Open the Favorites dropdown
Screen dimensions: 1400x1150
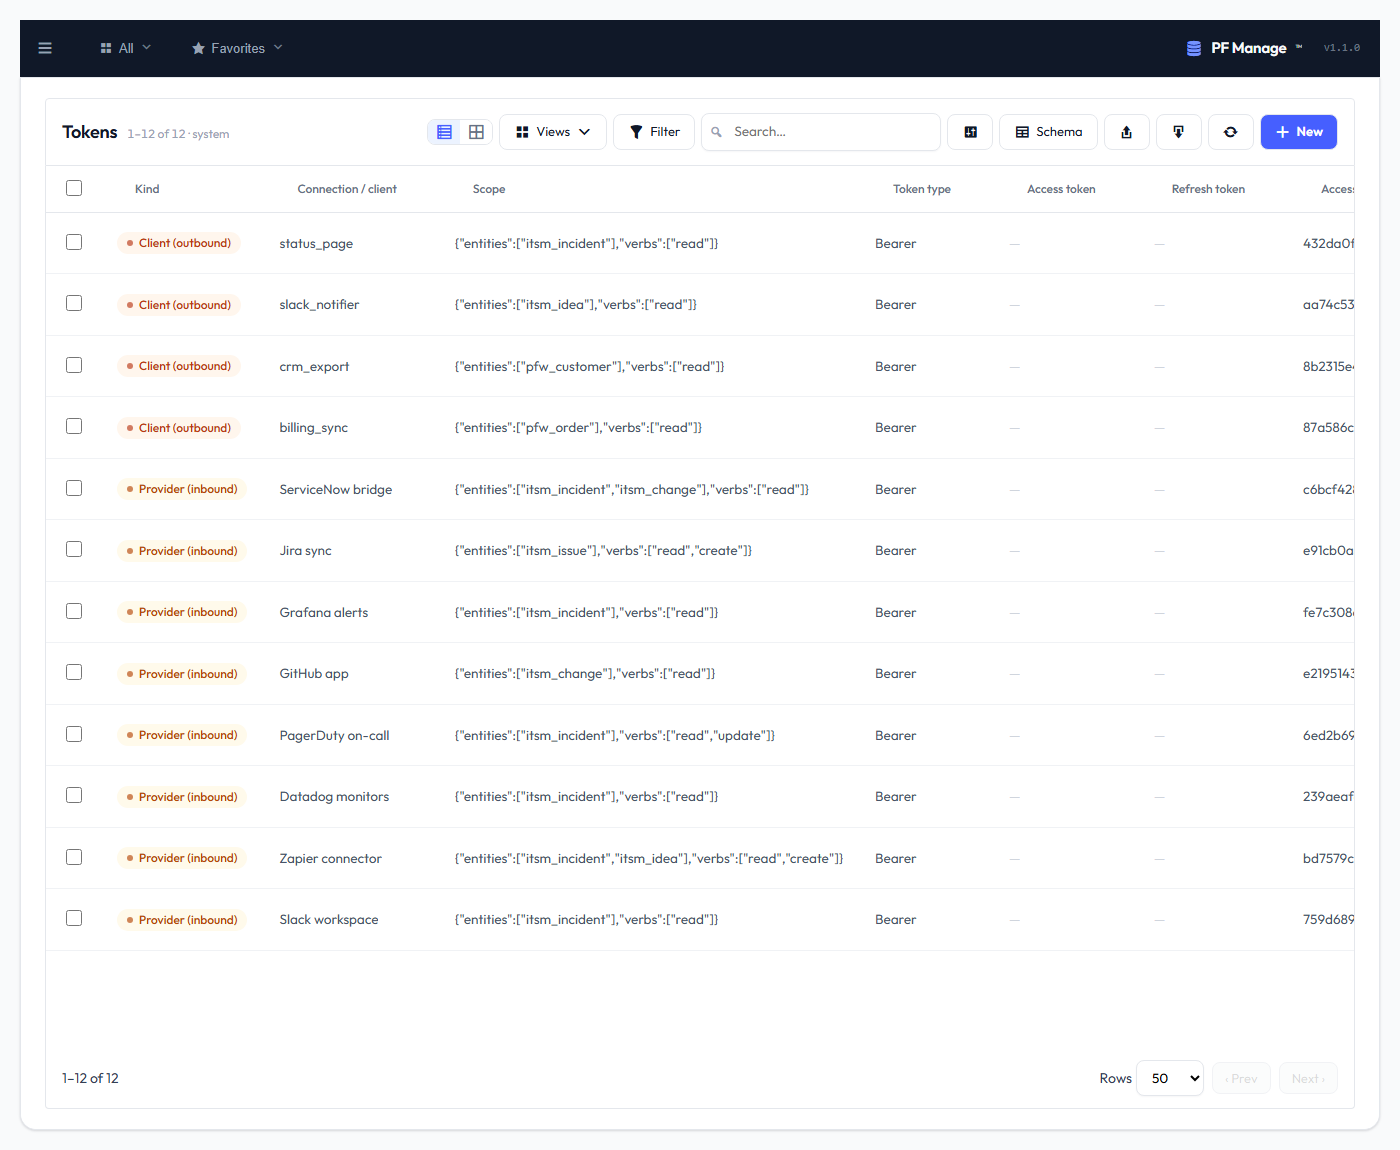click(238, 48)
